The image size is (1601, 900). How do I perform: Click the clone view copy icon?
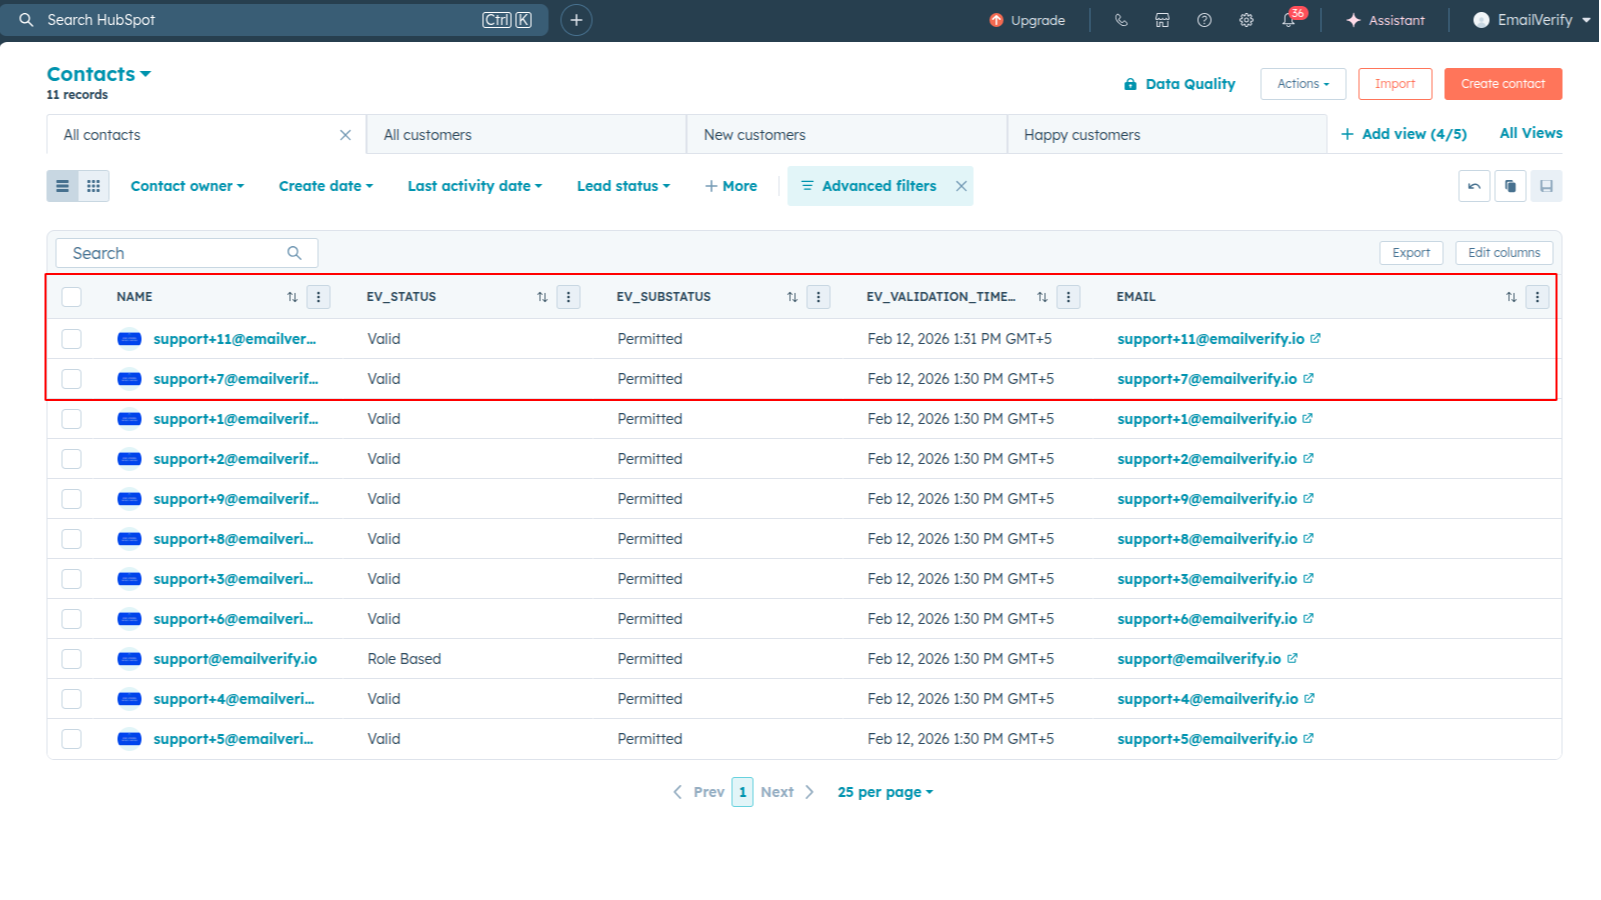[1510, 186]
